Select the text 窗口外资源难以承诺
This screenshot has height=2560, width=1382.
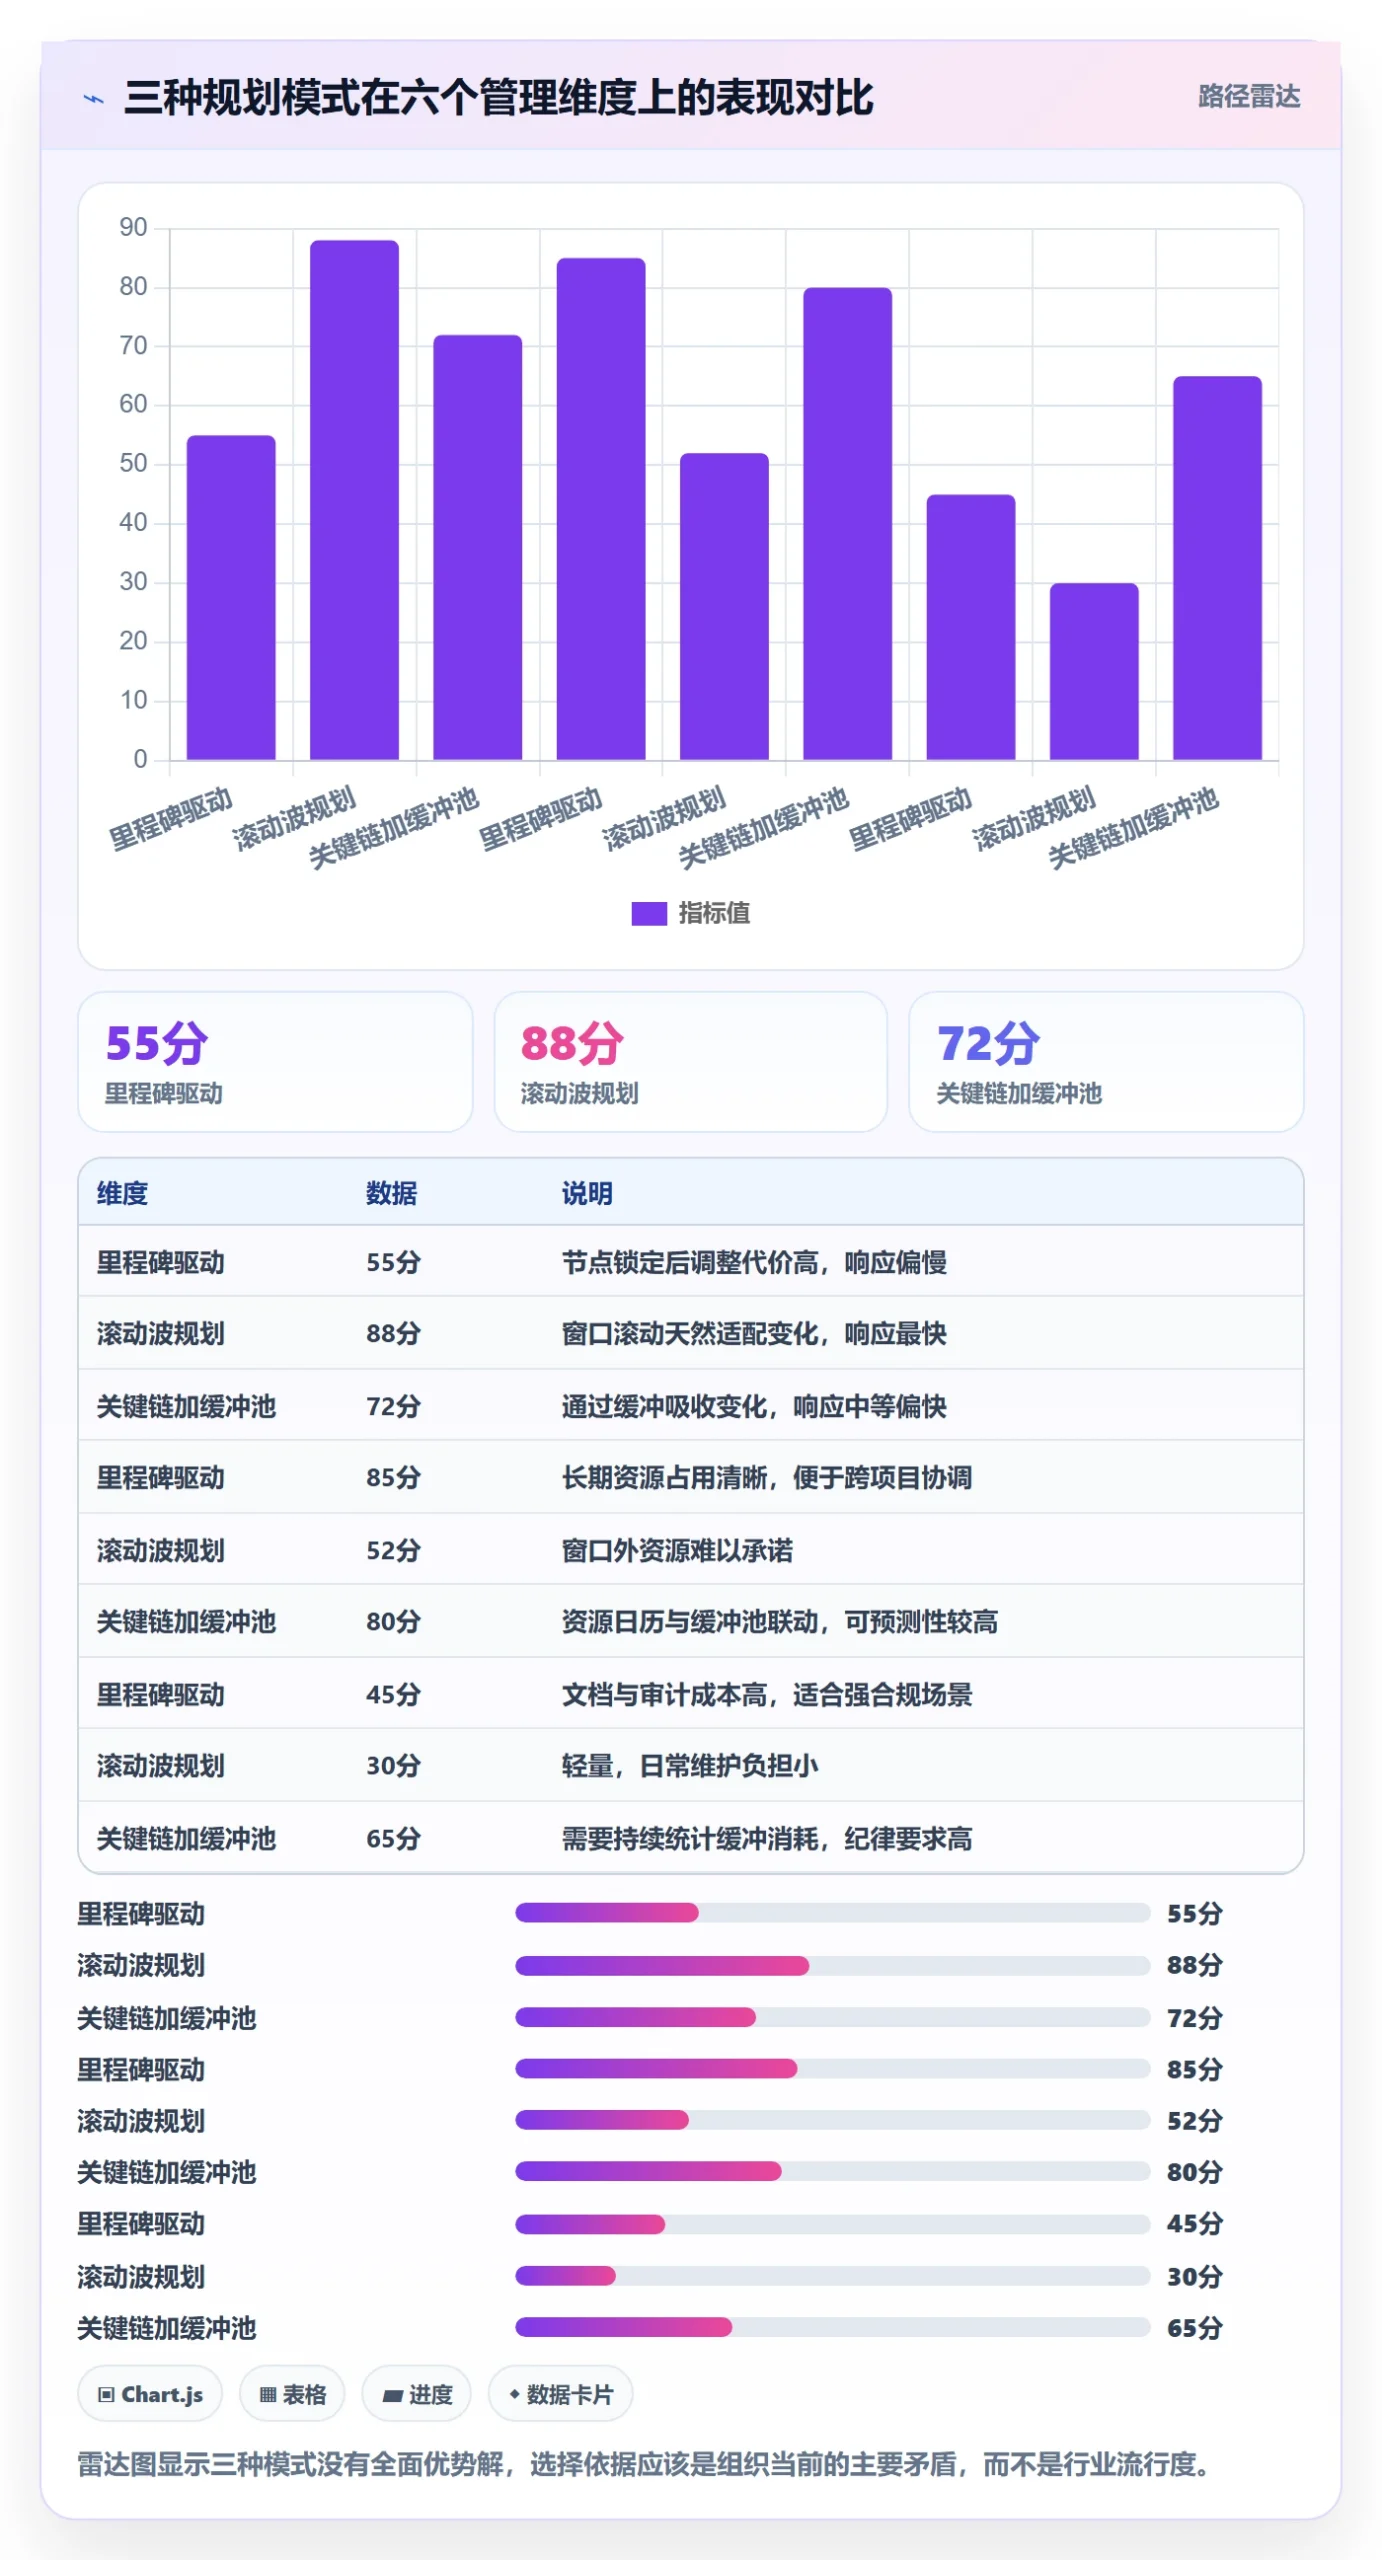point(677,1550)
